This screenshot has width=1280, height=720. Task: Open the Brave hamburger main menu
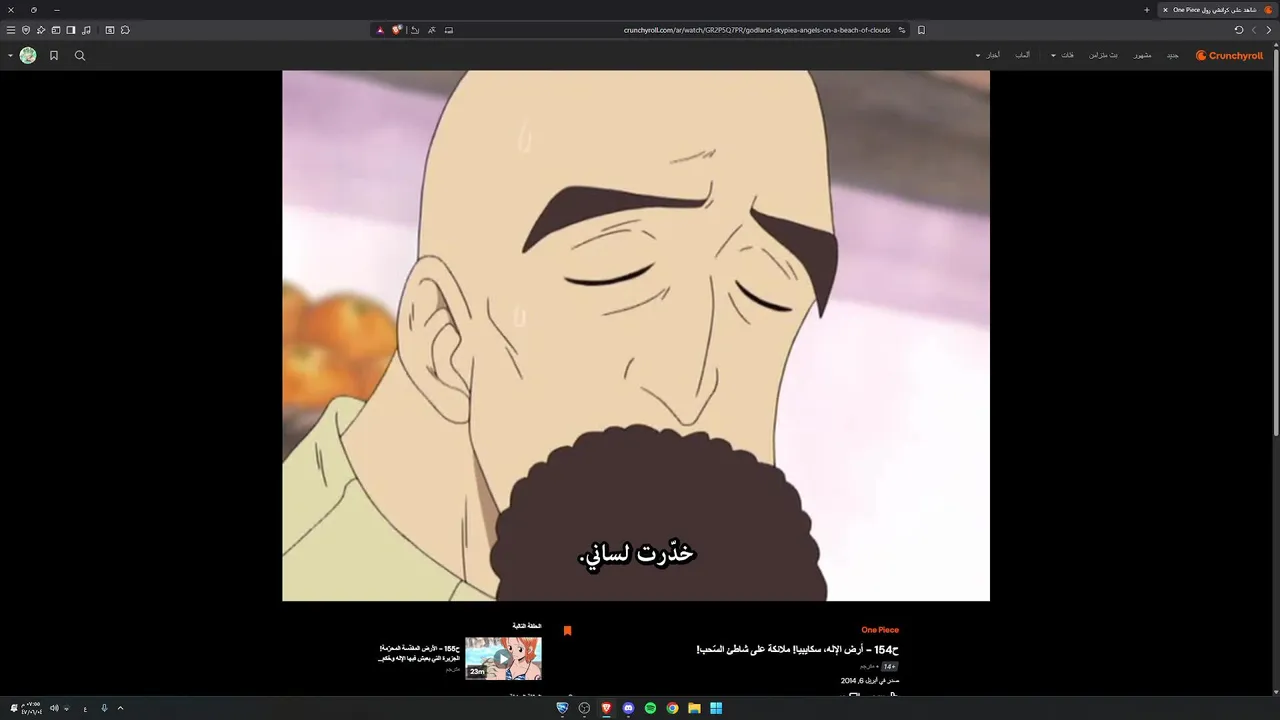11,30
